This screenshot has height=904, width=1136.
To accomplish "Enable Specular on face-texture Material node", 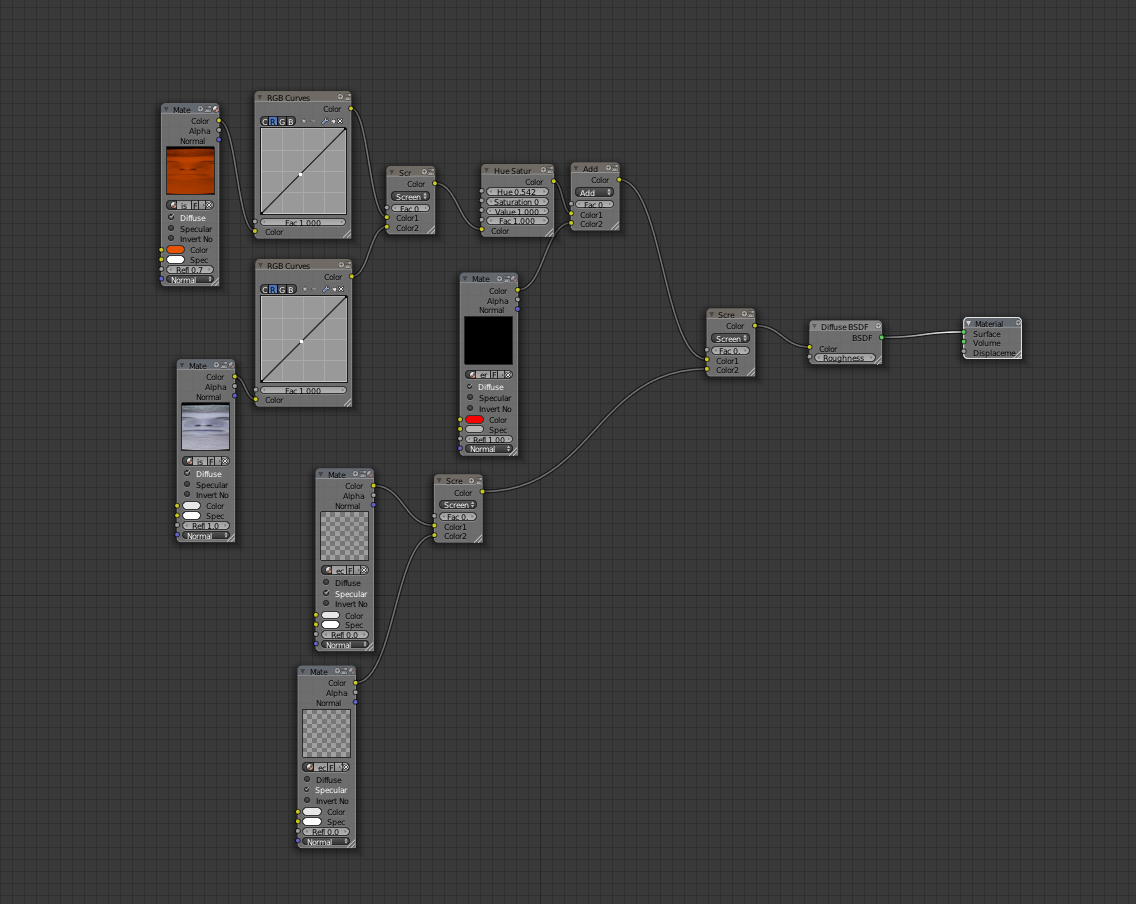I will click(187, 484).
